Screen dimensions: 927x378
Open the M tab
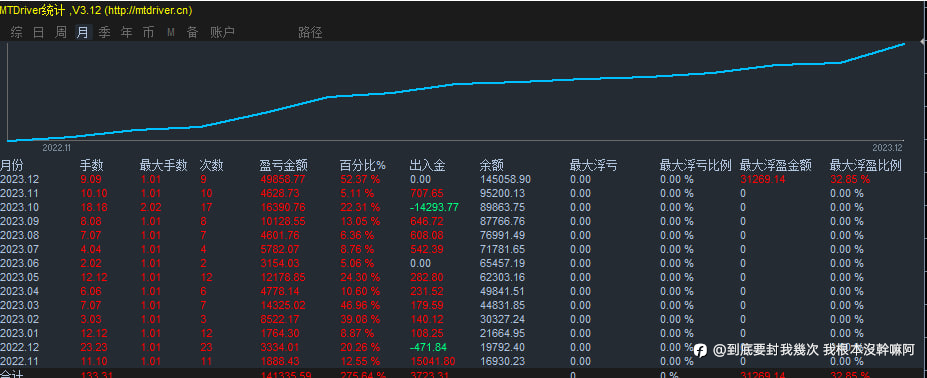pyautogui.click(x=171, y=33)
